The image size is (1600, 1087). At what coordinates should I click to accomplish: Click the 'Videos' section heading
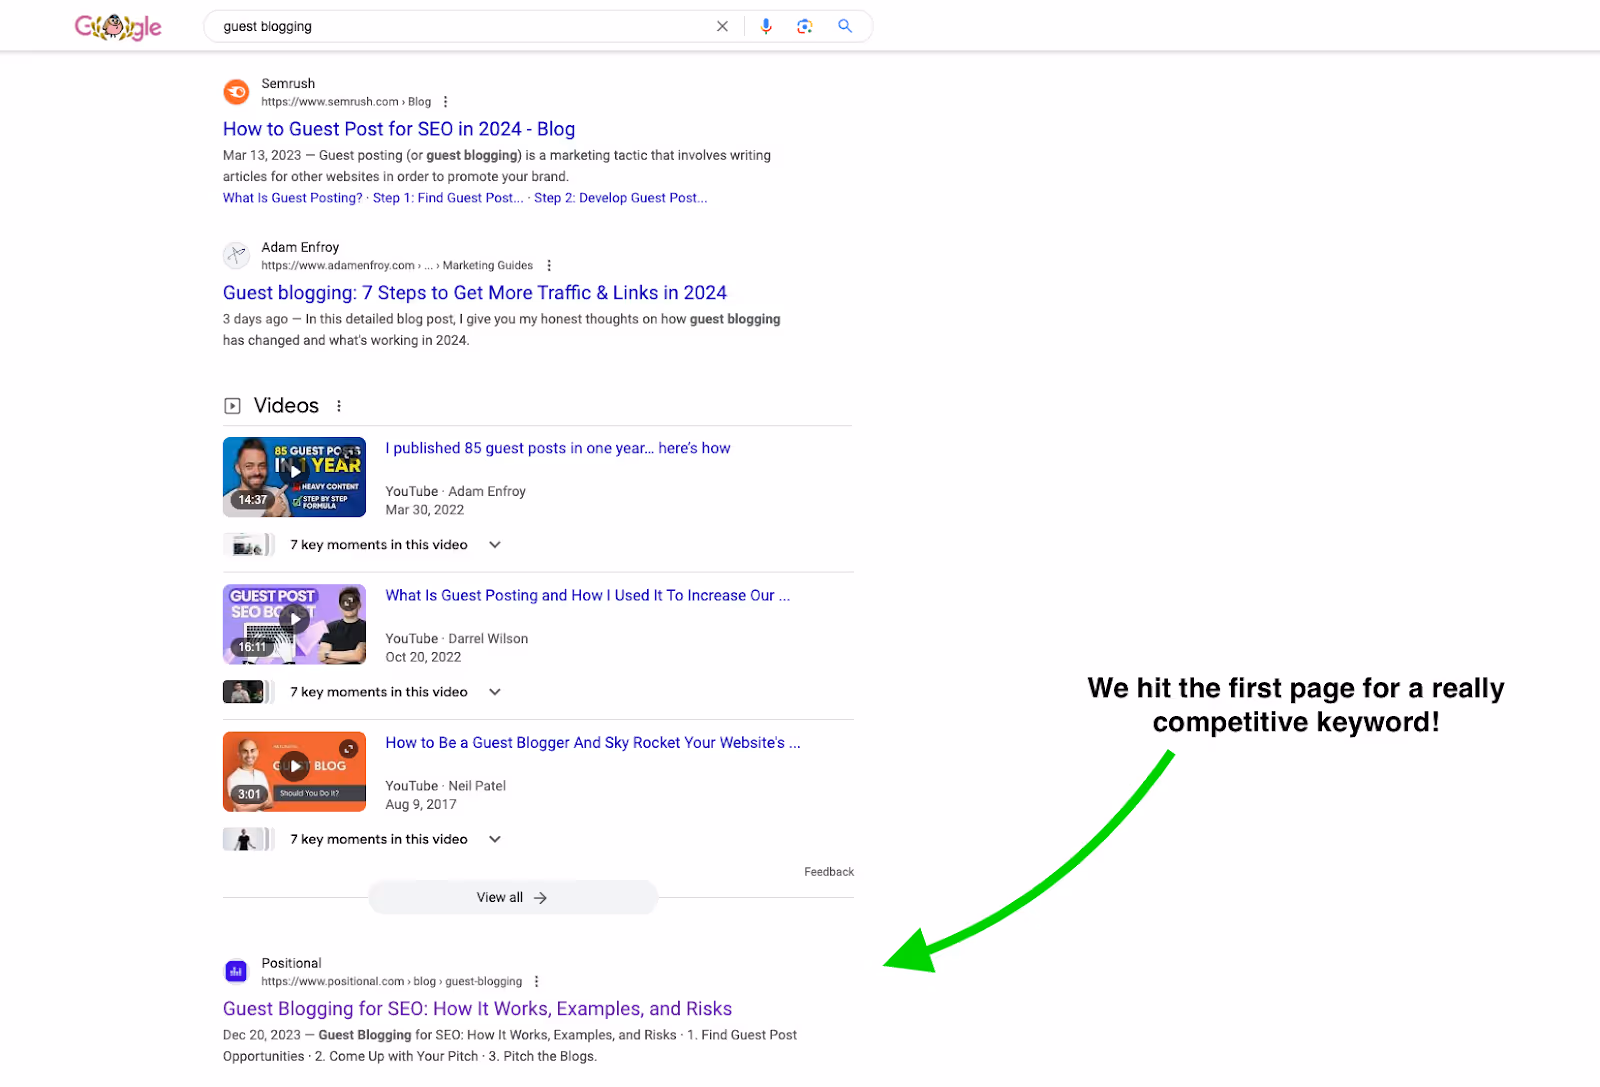tap(286, 406)
